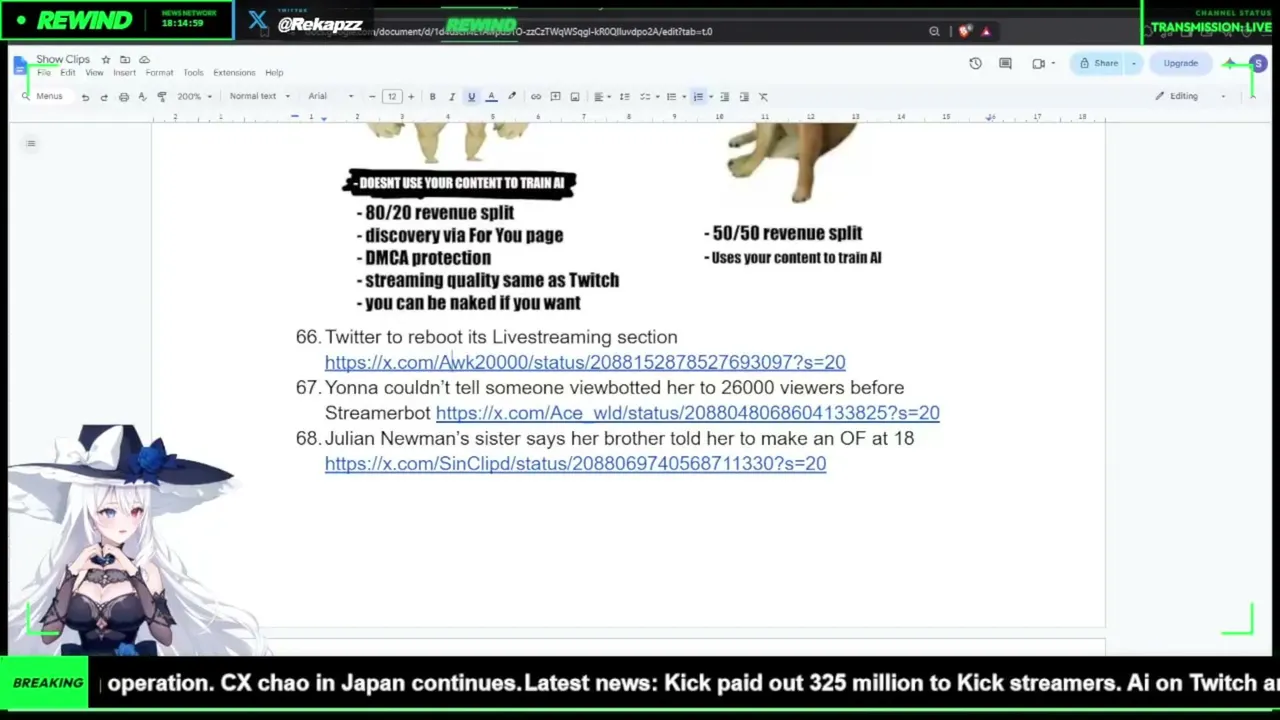Open the Tools menu
Image resolution: width=1280 pixels, height=720 pixels.
click(x=193, y=73)
